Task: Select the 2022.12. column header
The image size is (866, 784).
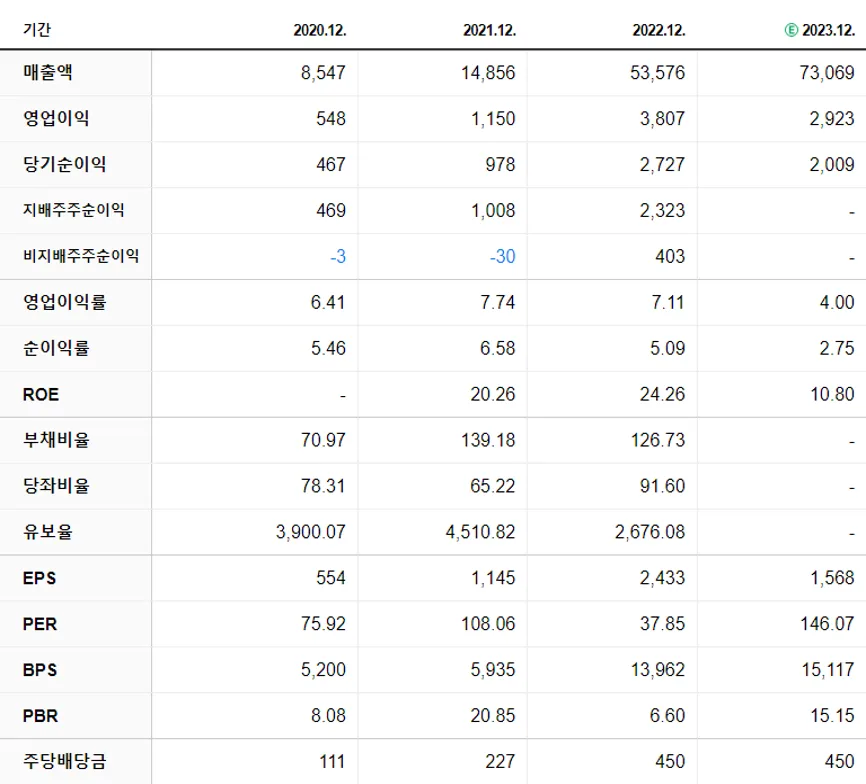Action: click(x=659, y=30)
